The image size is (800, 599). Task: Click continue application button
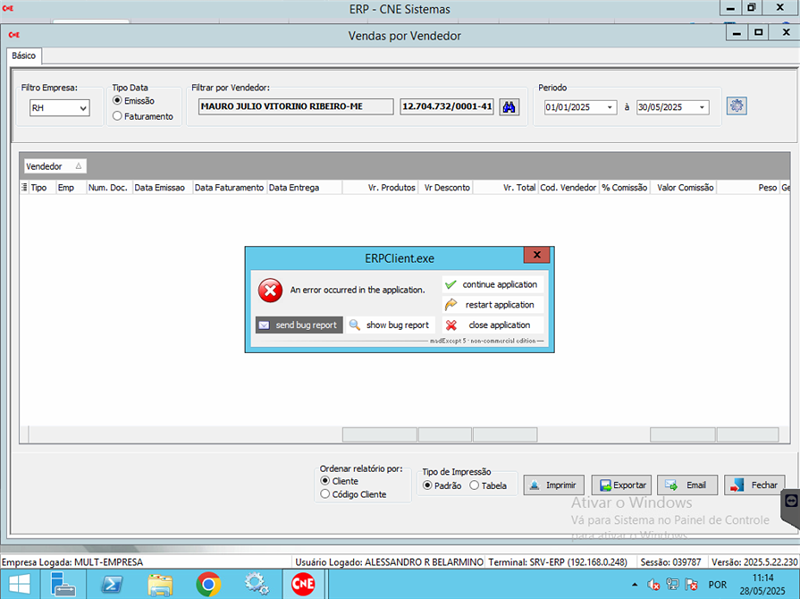pos(492,285)
